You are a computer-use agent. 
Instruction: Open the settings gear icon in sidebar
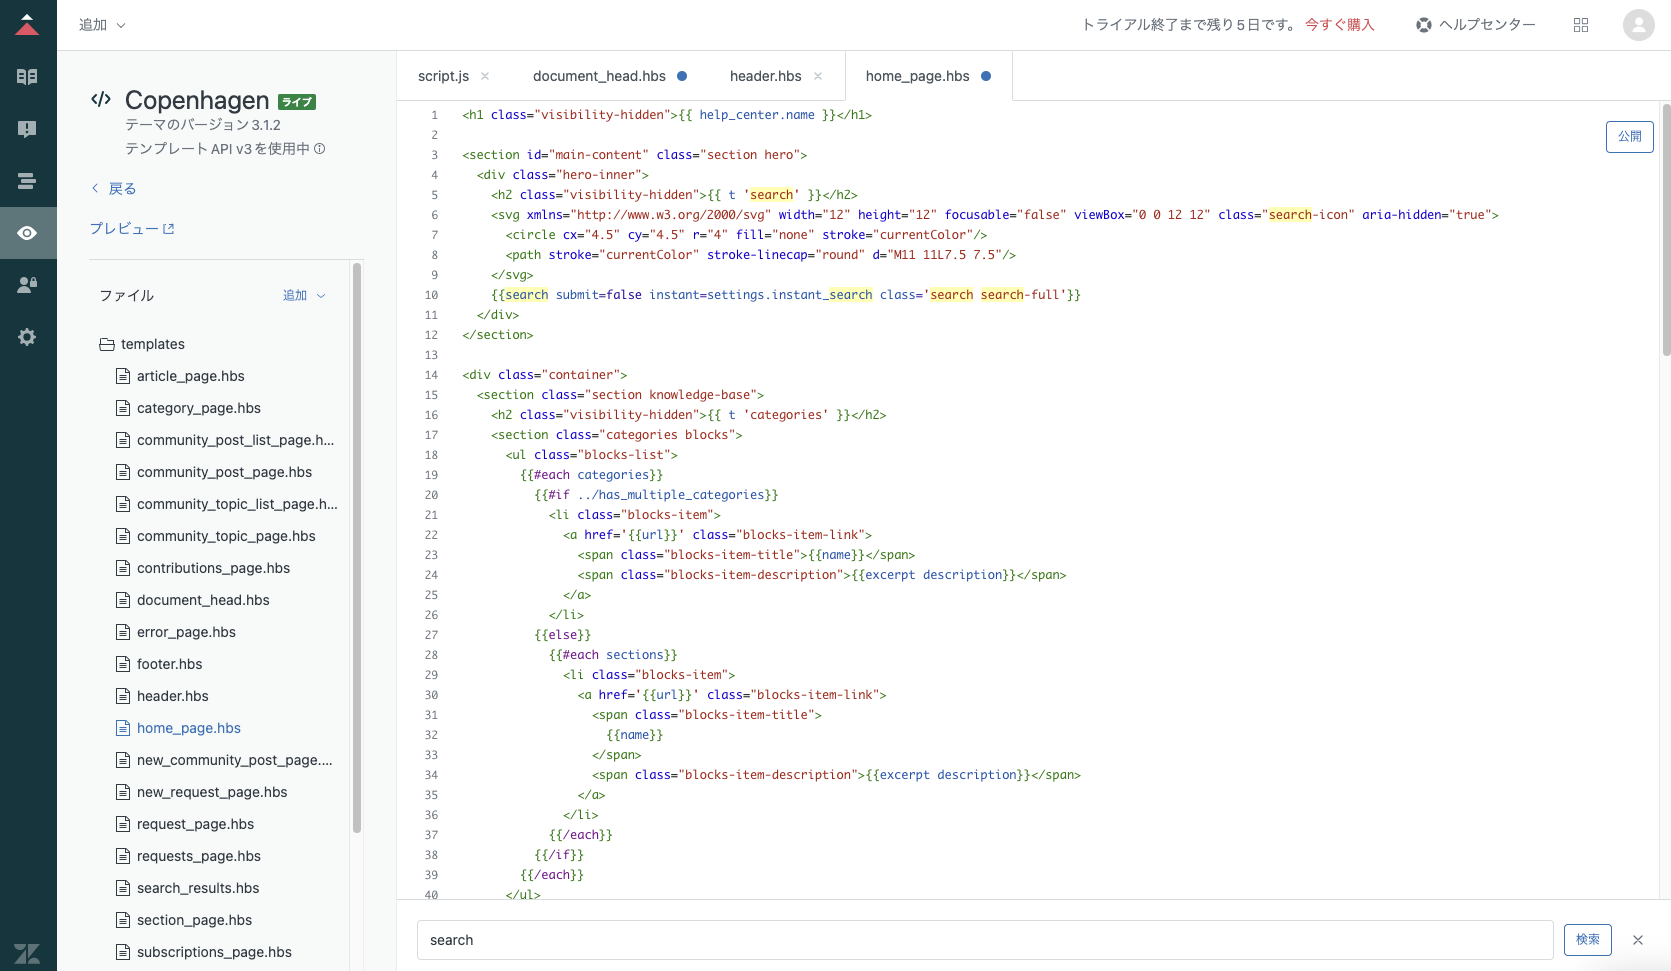[27, 337]
